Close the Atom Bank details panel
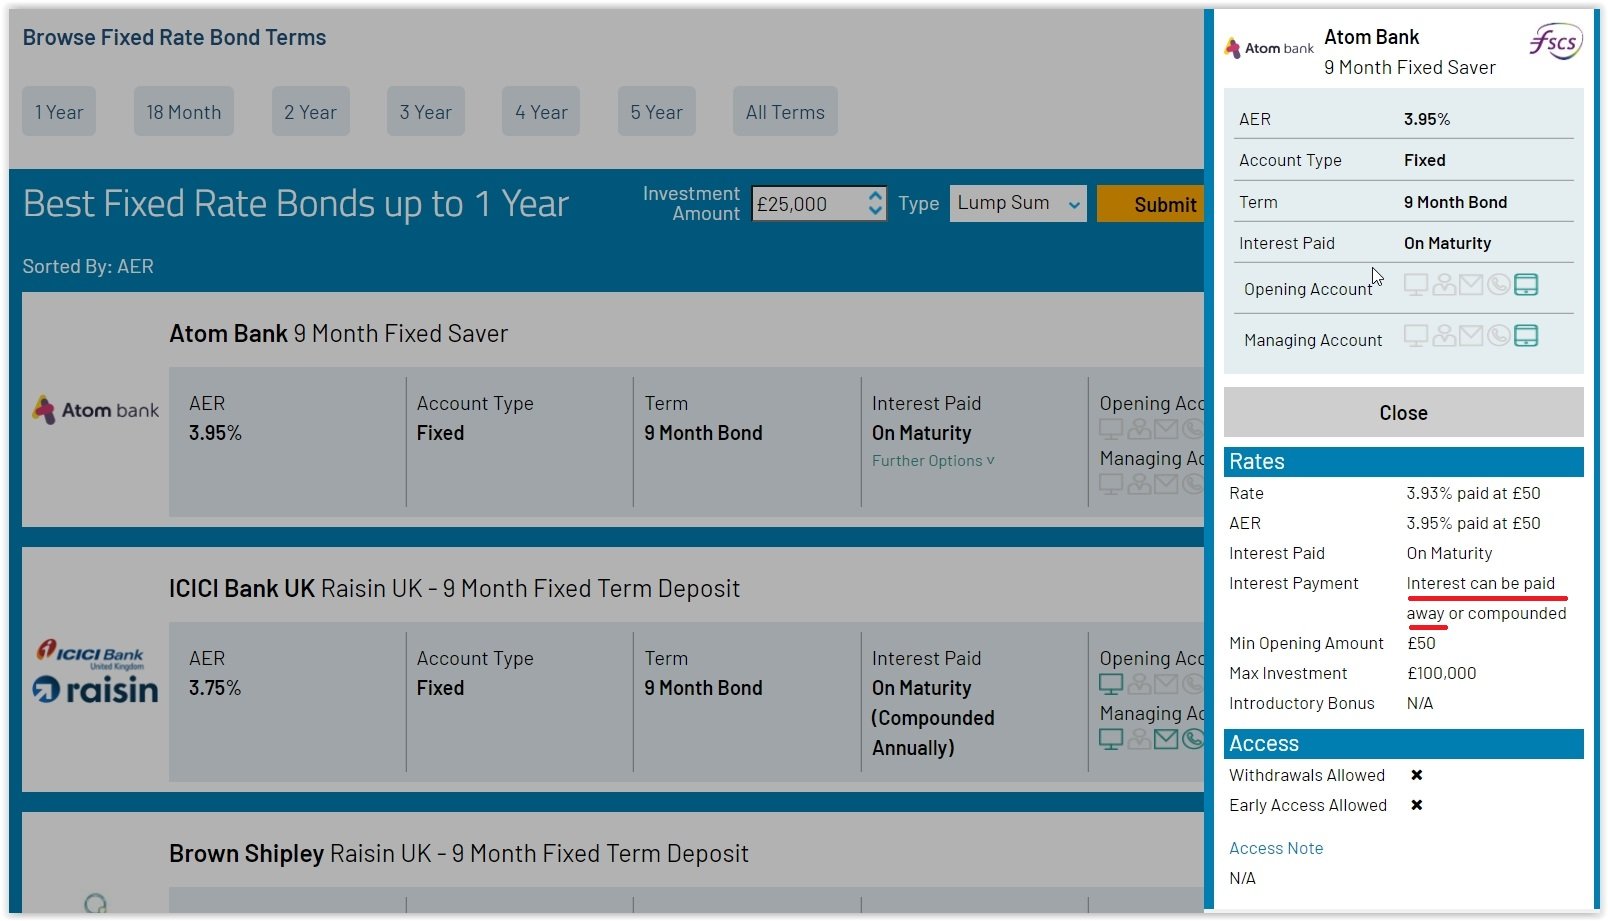The width and height of the screenshot is (1608, 921). tap(1402, 413)
